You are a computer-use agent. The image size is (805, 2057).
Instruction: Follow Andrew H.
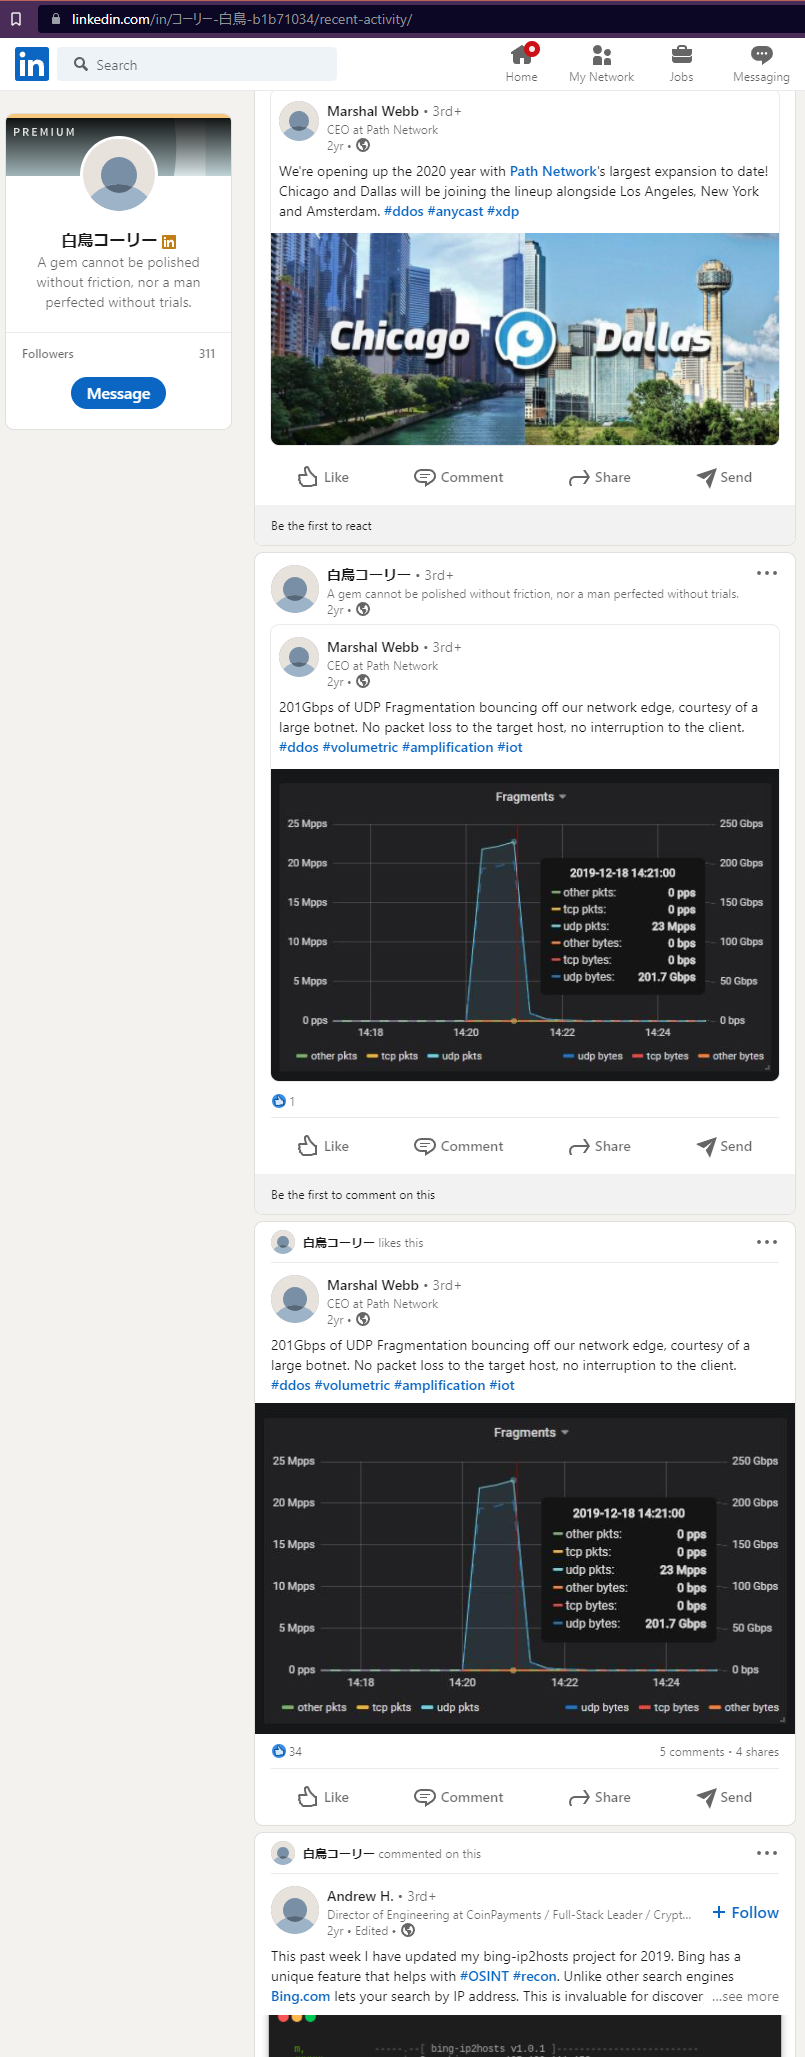coord(745,1912)
